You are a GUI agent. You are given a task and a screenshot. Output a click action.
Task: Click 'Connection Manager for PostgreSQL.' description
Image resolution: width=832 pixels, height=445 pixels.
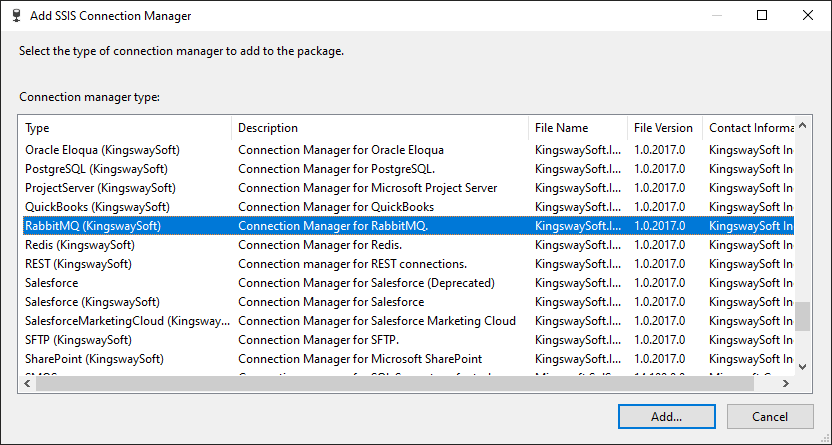[337, 169]
